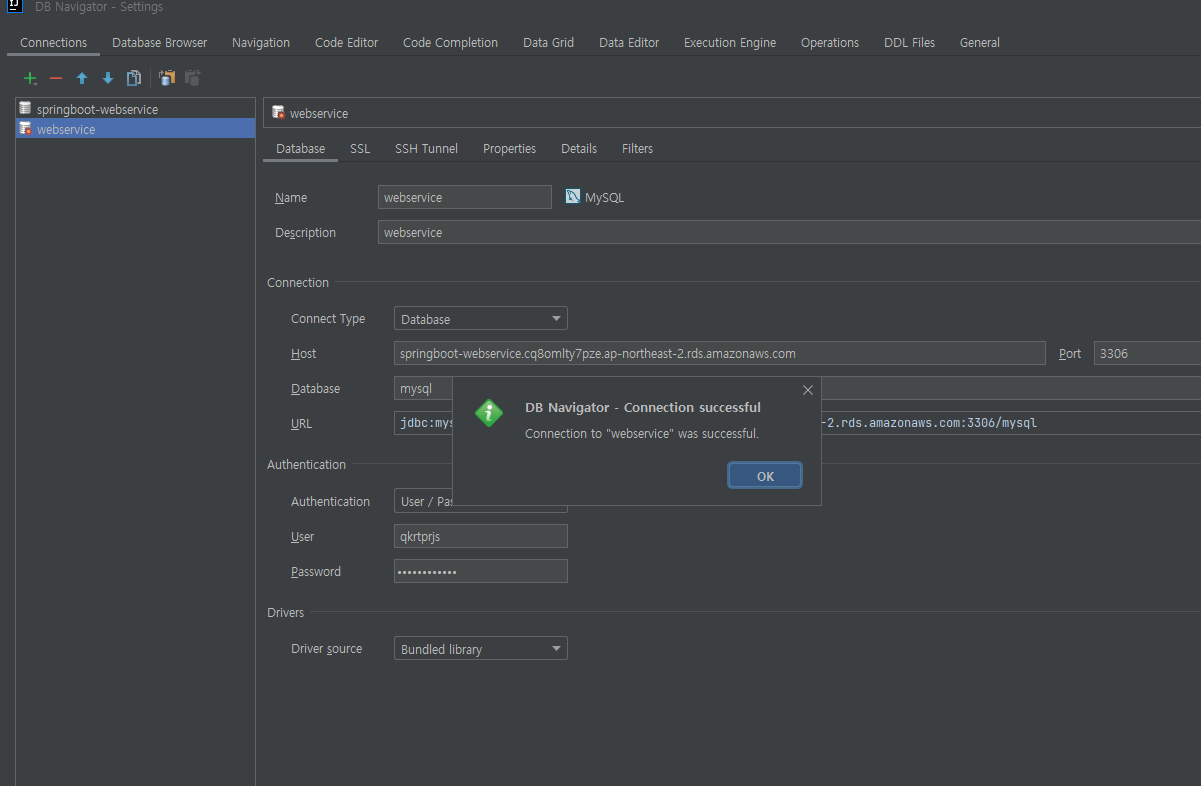Viewport: 1201px width, 786px height.
Task: Close the Connection successful dialog with X
Action: [x=808, y=390]
